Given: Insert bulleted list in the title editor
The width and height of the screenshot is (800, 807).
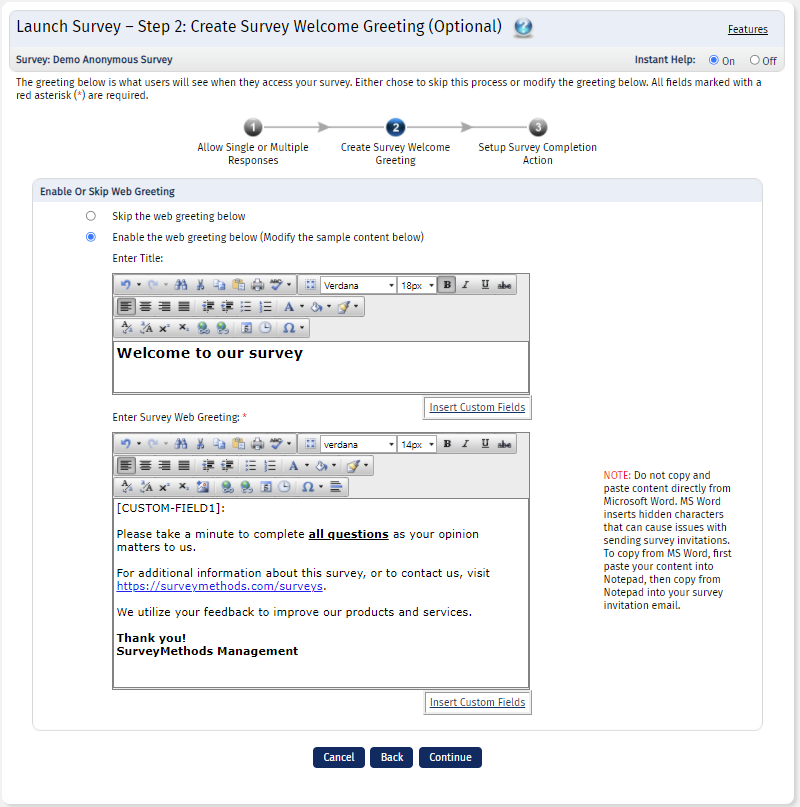Looking at the screenshot, I should point(246,307).
